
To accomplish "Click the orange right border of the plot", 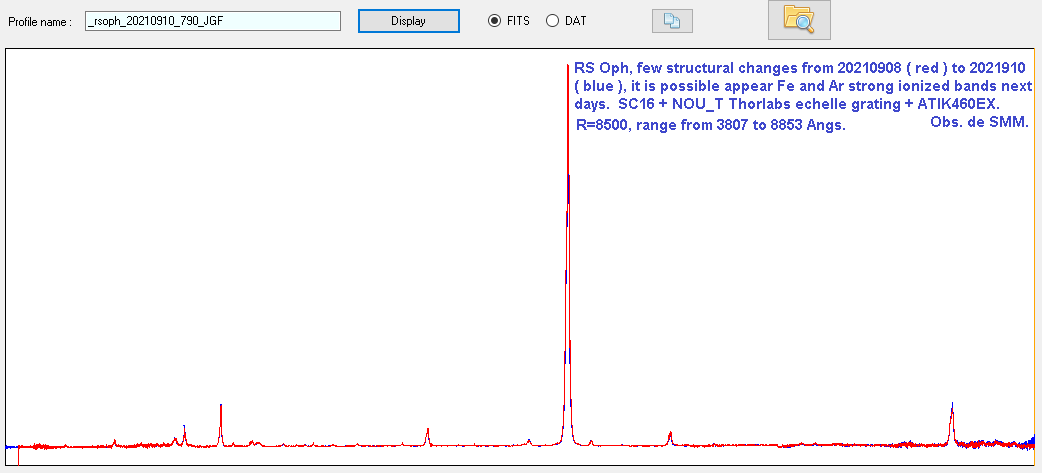I will 1034,250.
